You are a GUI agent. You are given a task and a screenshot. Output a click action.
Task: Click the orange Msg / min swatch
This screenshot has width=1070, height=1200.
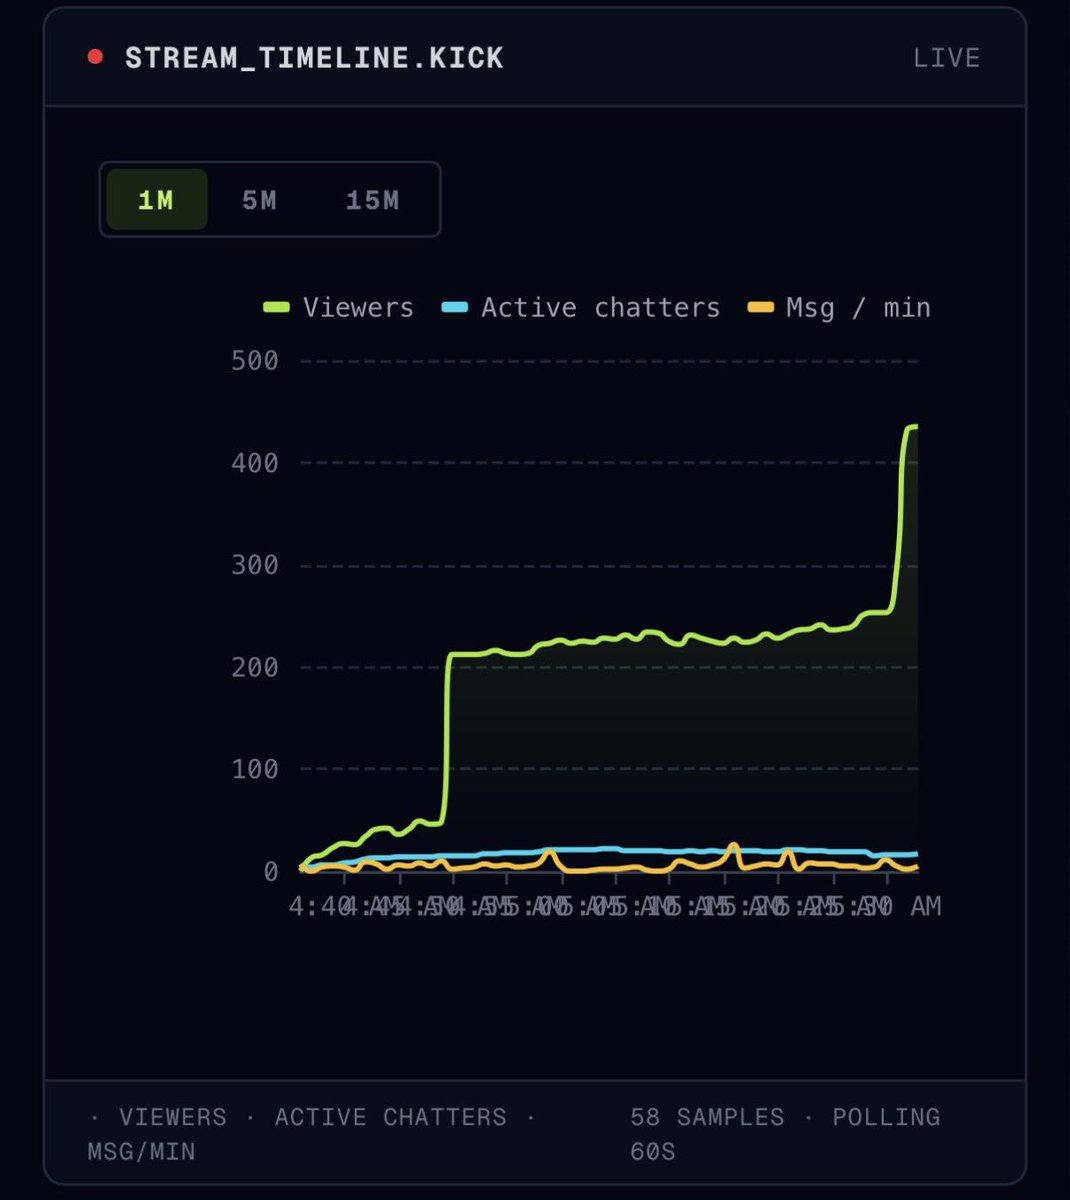pyautogui.click(x=761, y=308)
